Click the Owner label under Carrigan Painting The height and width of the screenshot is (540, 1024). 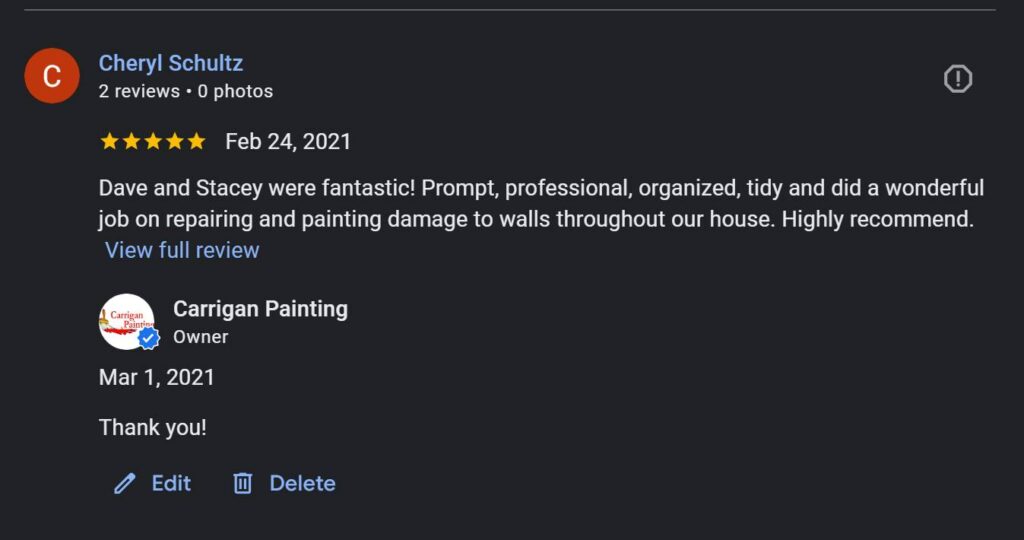click(x=201, y=337)
